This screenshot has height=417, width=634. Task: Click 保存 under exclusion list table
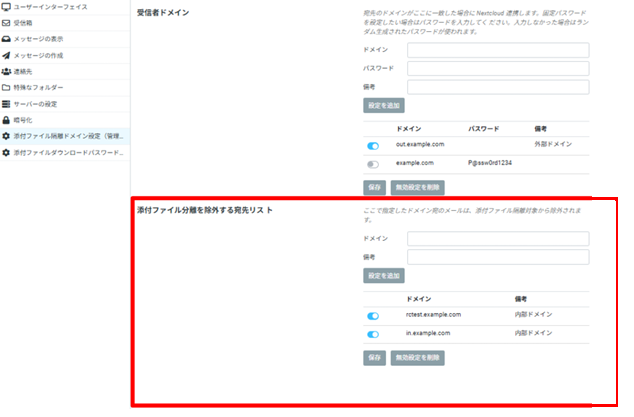(374, 358)
